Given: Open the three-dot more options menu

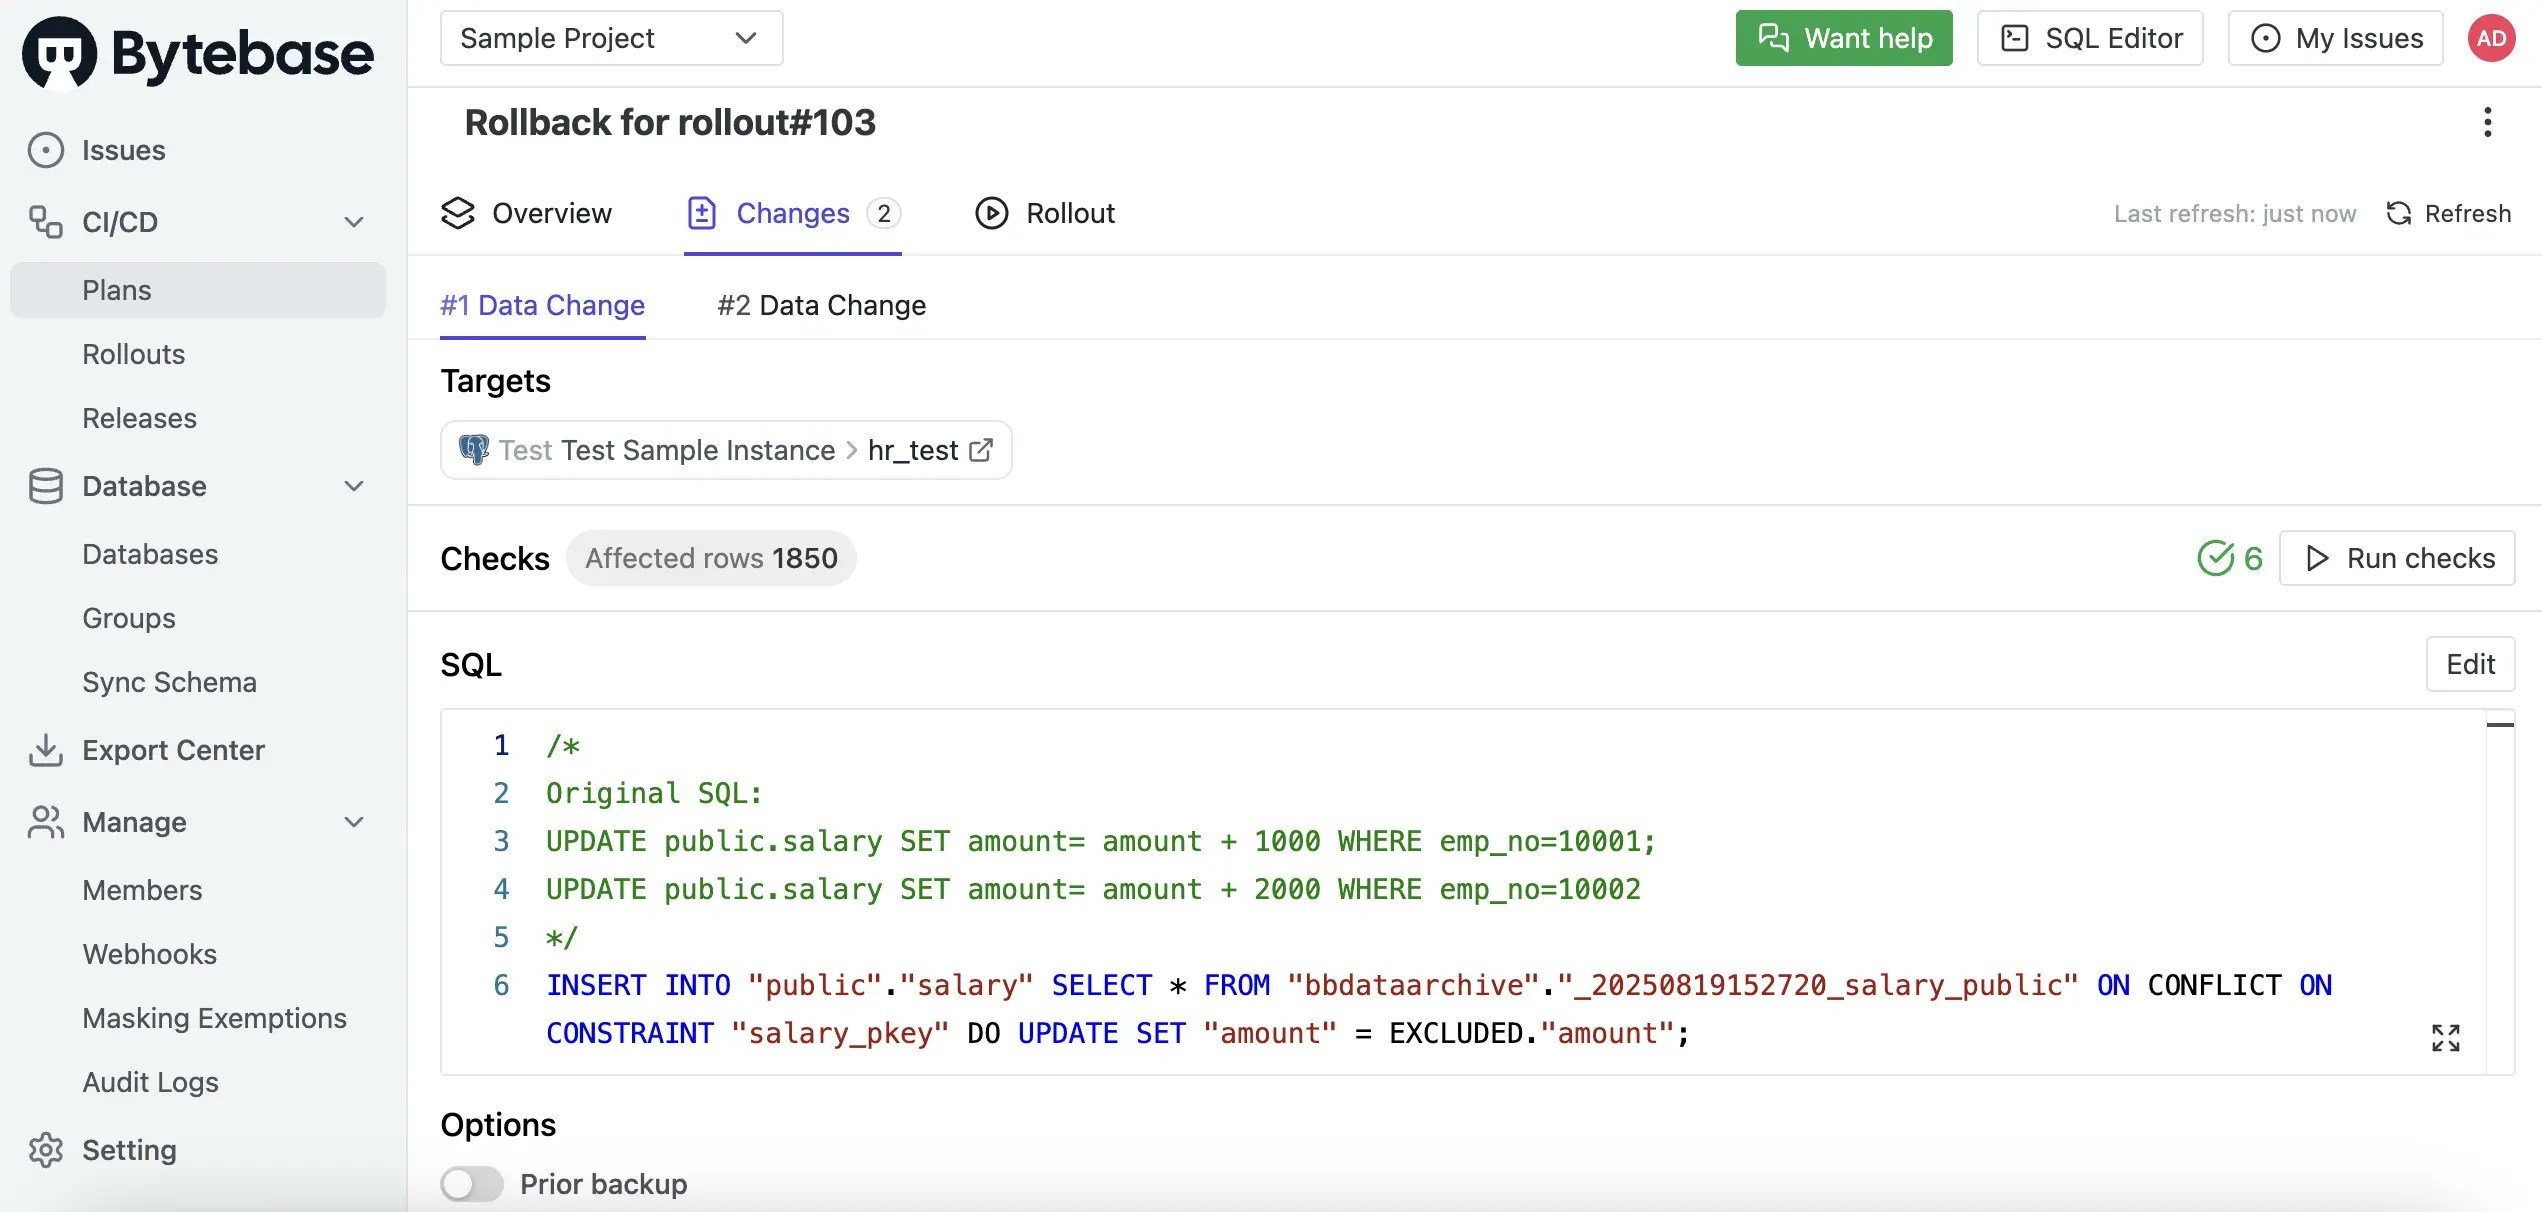Looking at the screenshot, I should pos(2487,123).
